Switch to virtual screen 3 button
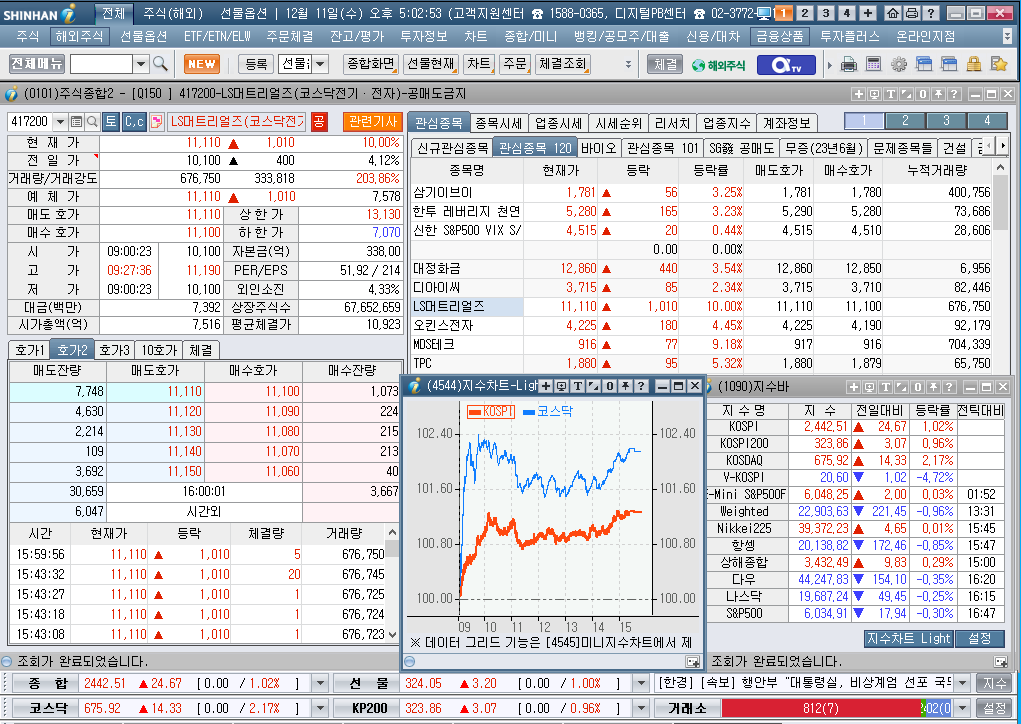This screenshot has height=724, width=1021. (826, 12)
